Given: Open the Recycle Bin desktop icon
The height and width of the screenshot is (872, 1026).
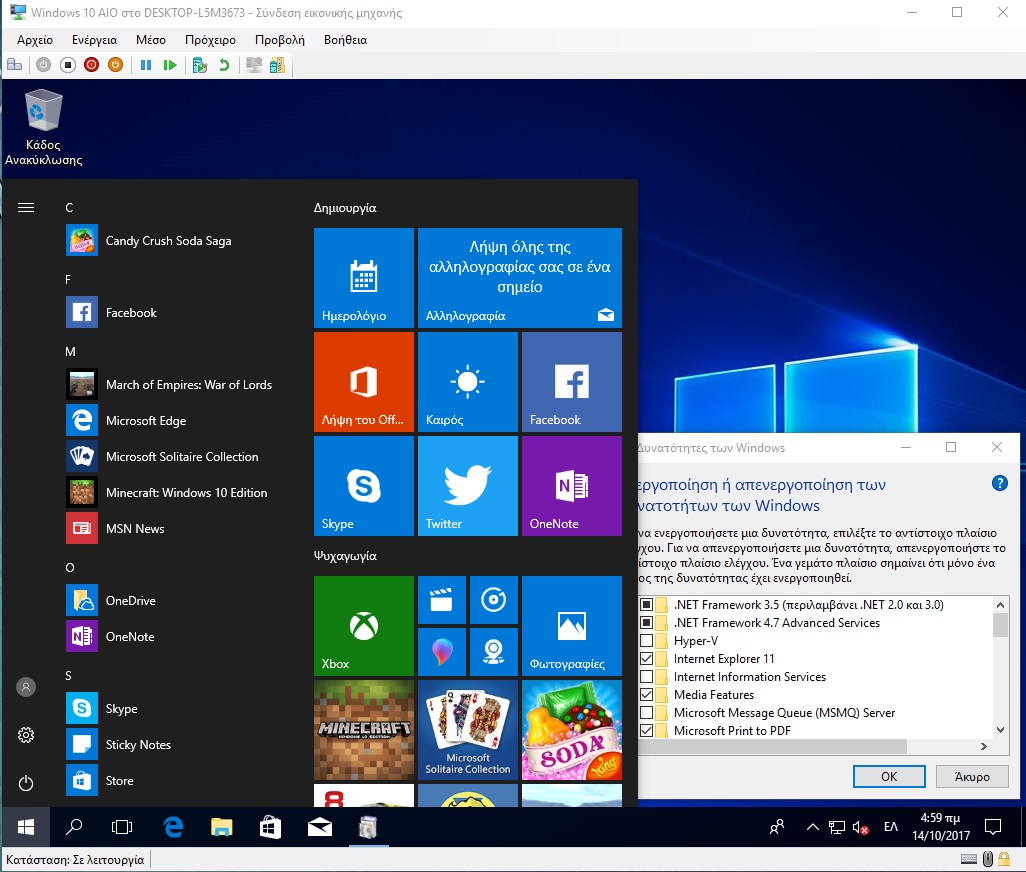Looking at the screenshot, I should [43, 128].
